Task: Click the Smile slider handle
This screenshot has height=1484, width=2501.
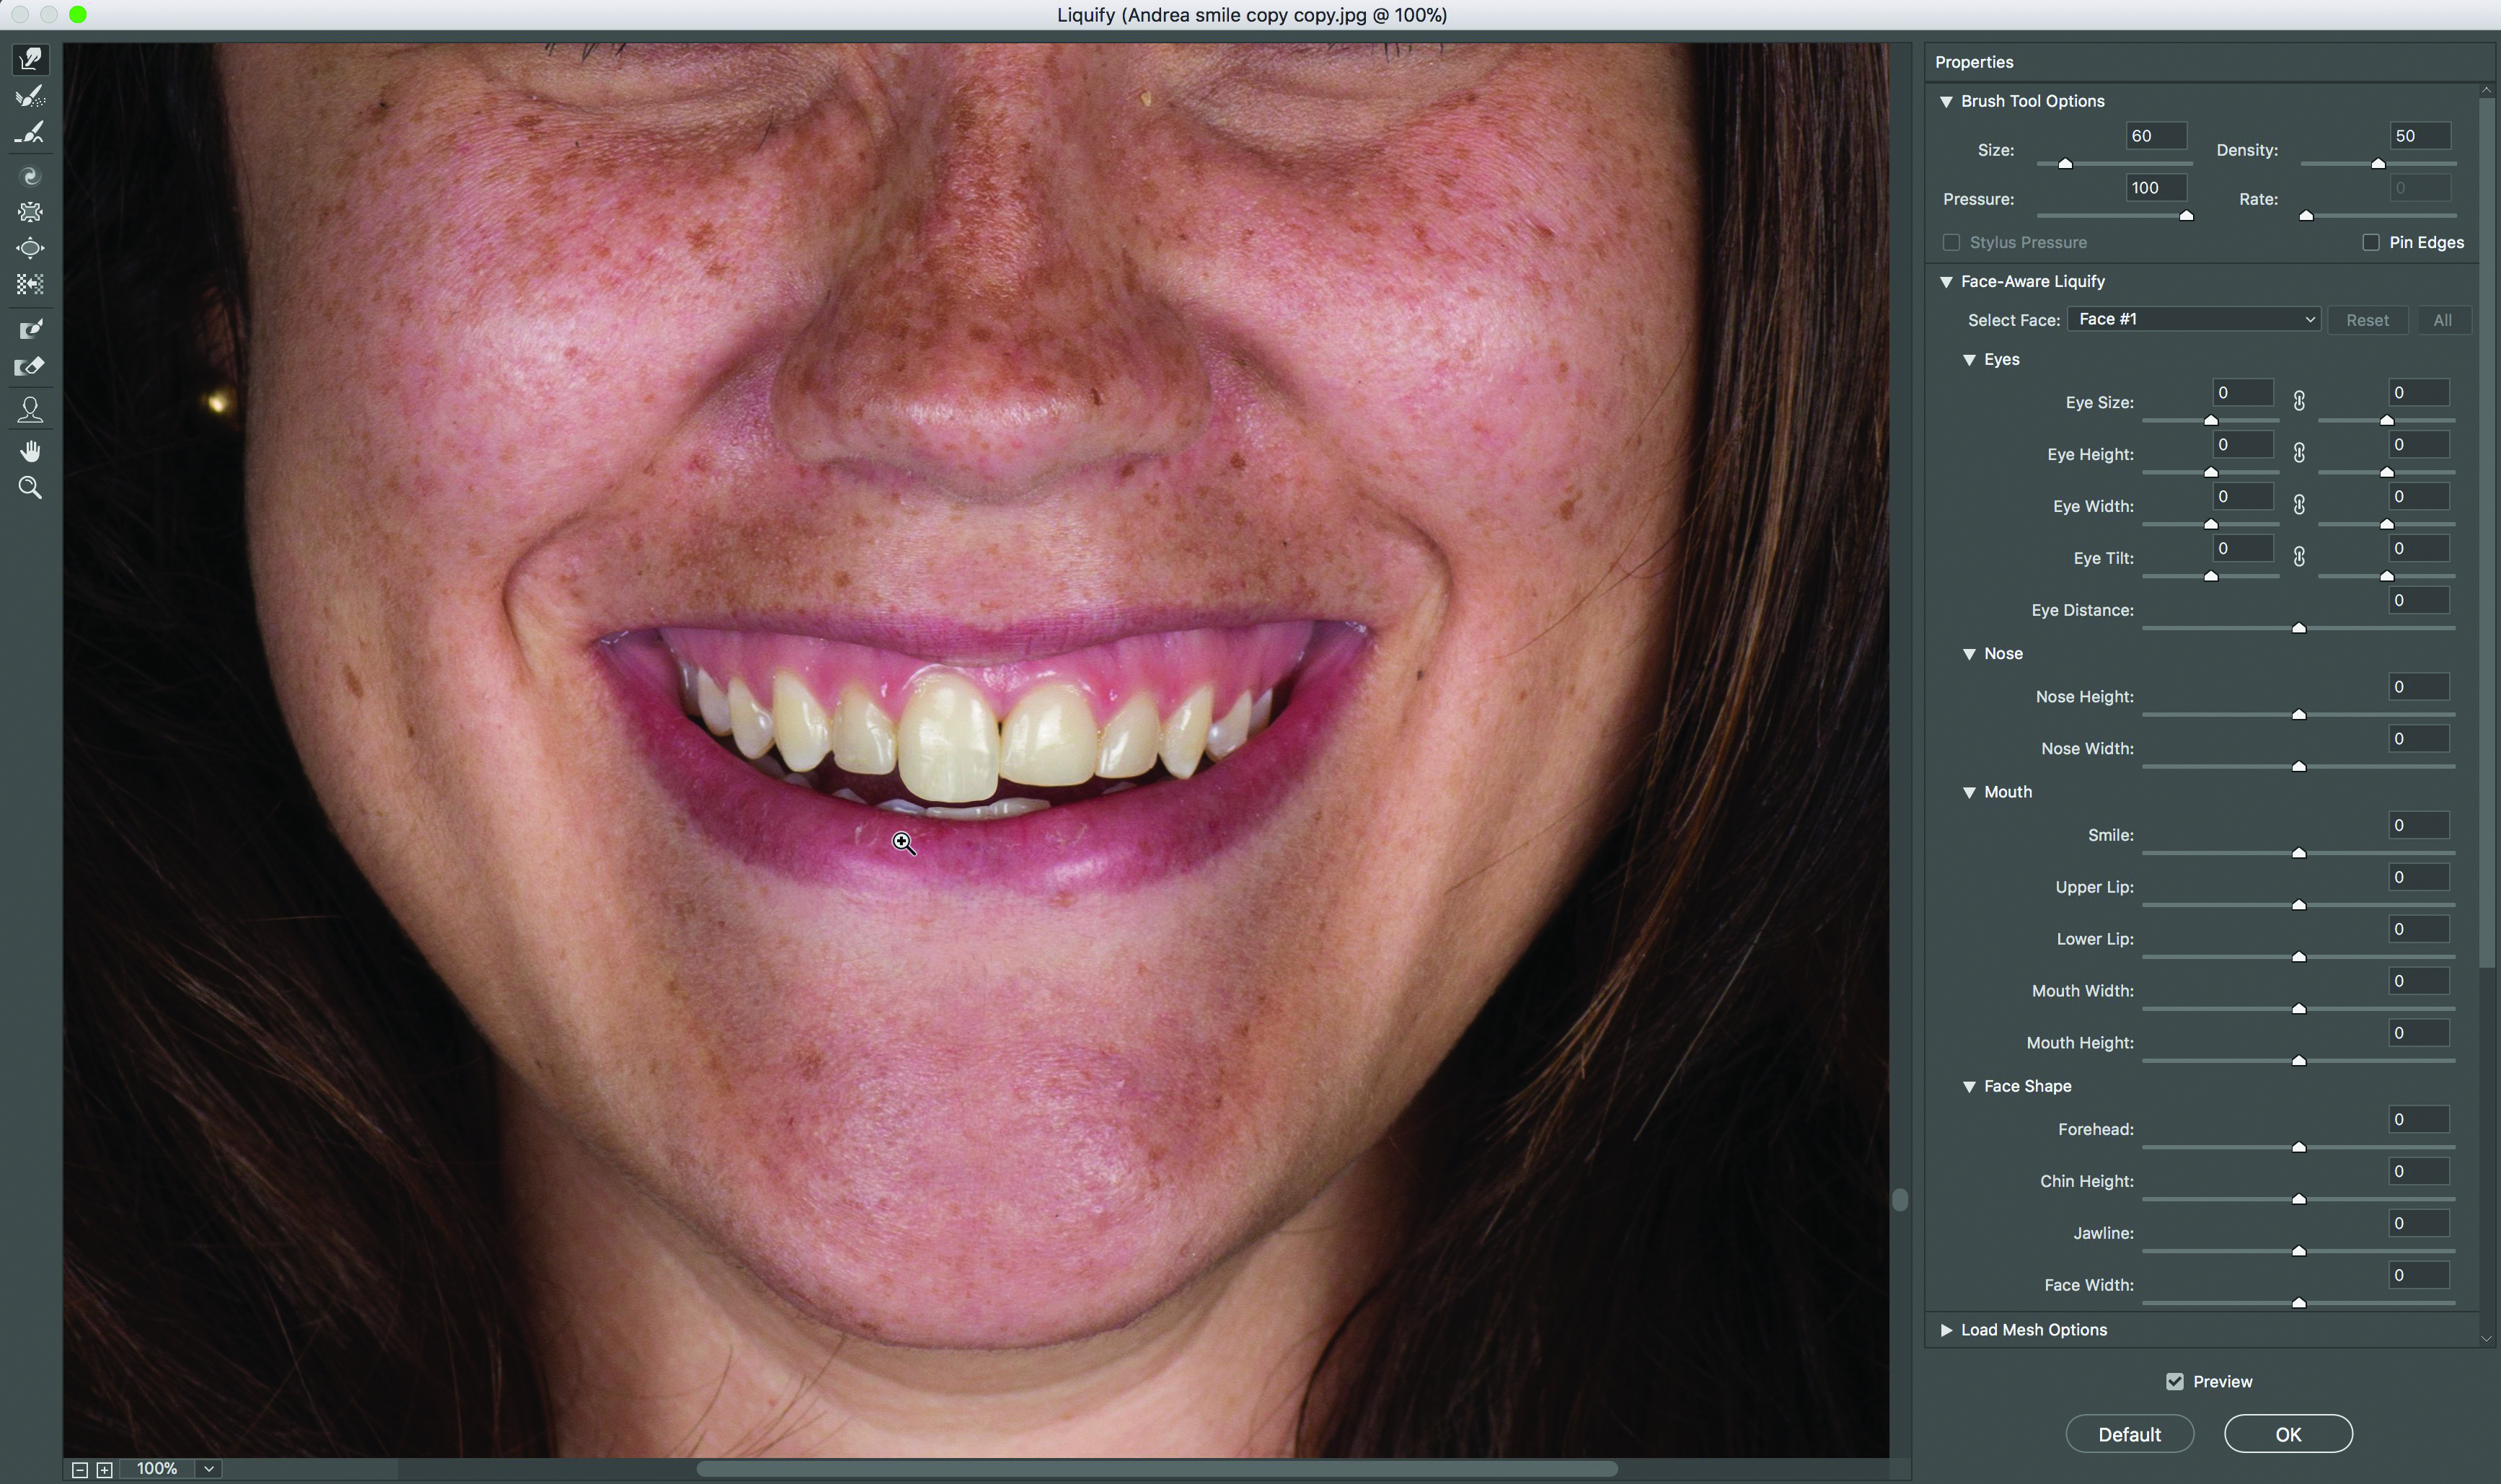Action: [x=2298, y=853]
